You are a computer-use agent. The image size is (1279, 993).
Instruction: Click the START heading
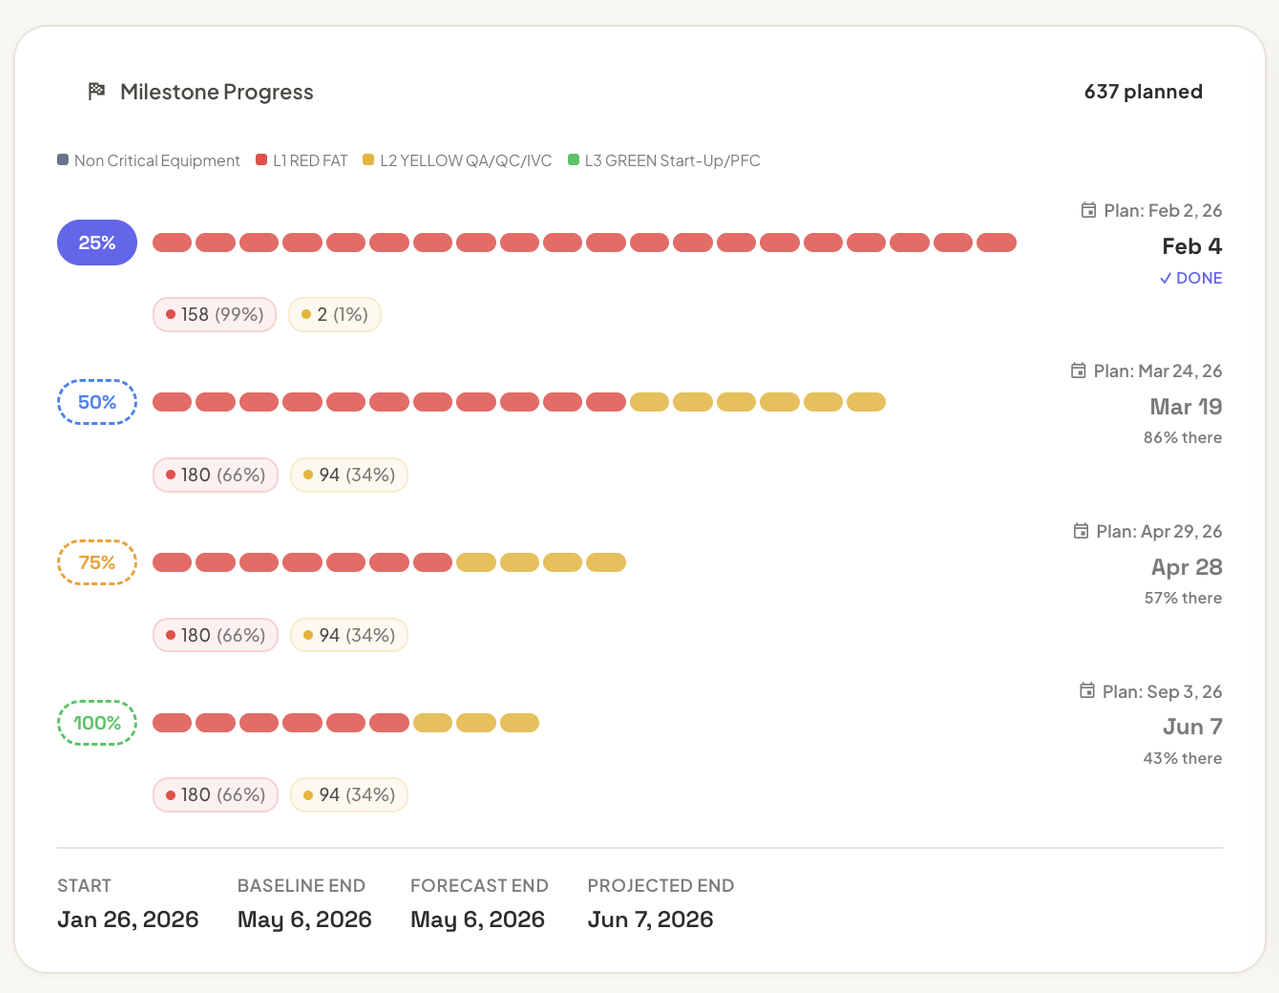click(84, 886)
